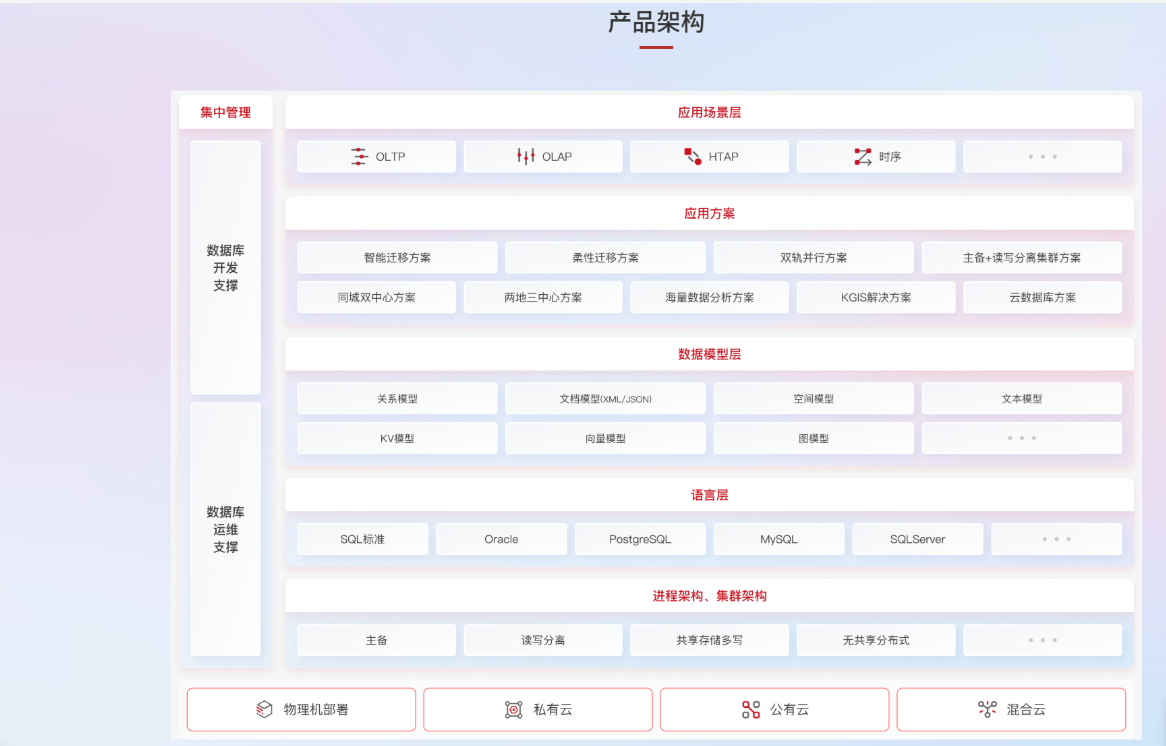This screenshot has width=1166, height=746.
Task: Click 应用方案 heading
Action: tap(709, 213)
